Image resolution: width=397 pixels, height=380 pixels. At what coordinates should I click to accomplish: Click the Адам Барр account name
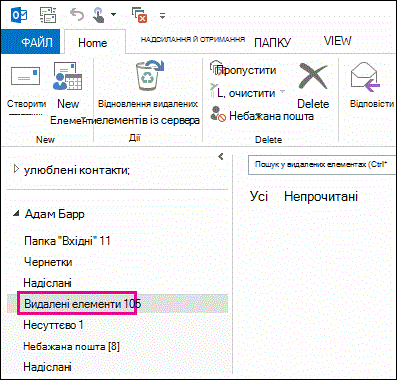[55, 214]
